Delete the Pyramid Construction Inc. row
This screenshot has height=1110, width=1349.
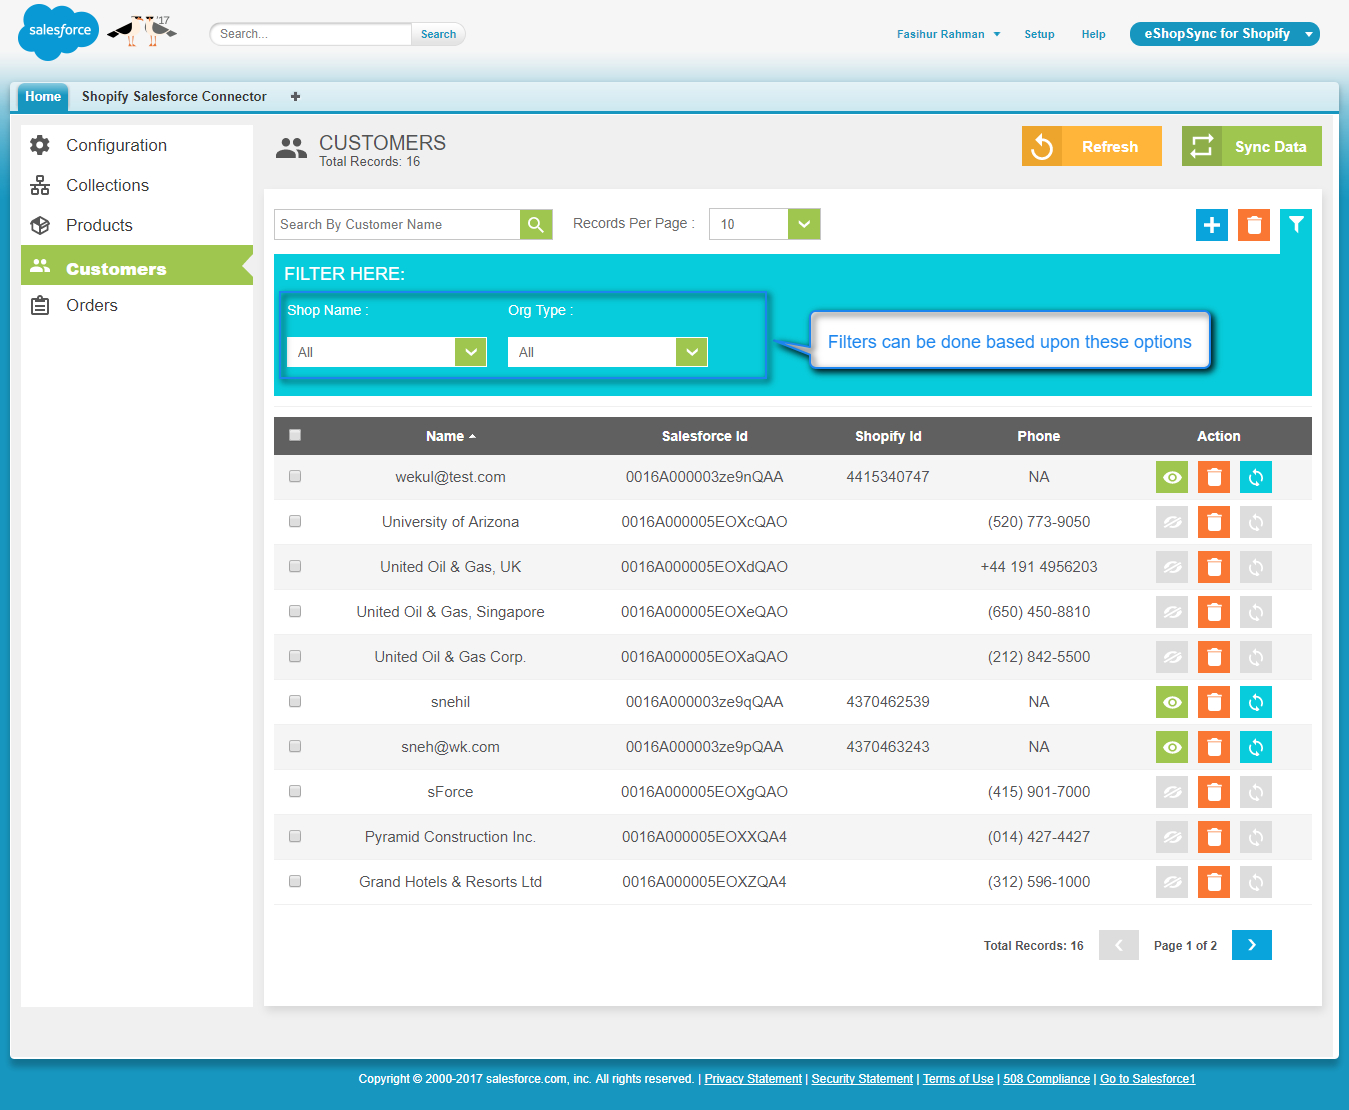point(1214,837)
